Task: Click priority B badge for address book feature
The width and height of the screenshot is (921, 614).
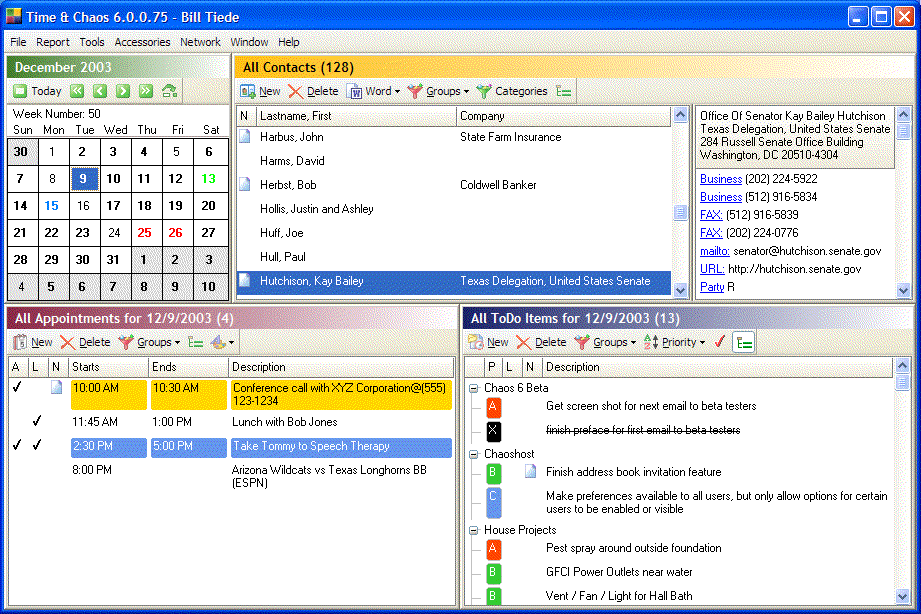Action: 493,472
